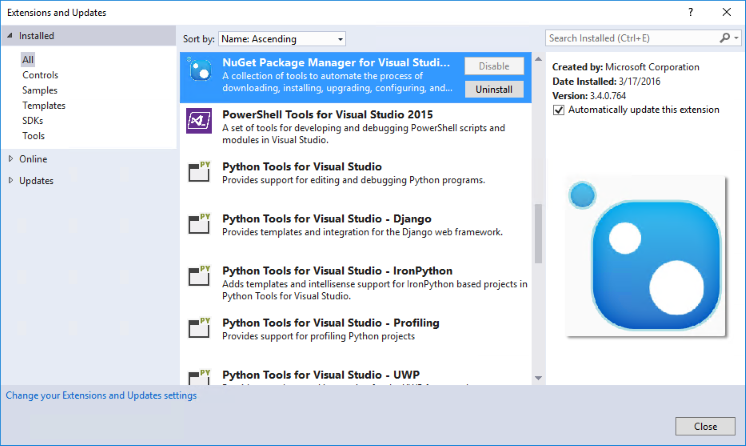
Task: Select PowerShell Tools for Visual Studio 2015 title
Action: point(327,115)
